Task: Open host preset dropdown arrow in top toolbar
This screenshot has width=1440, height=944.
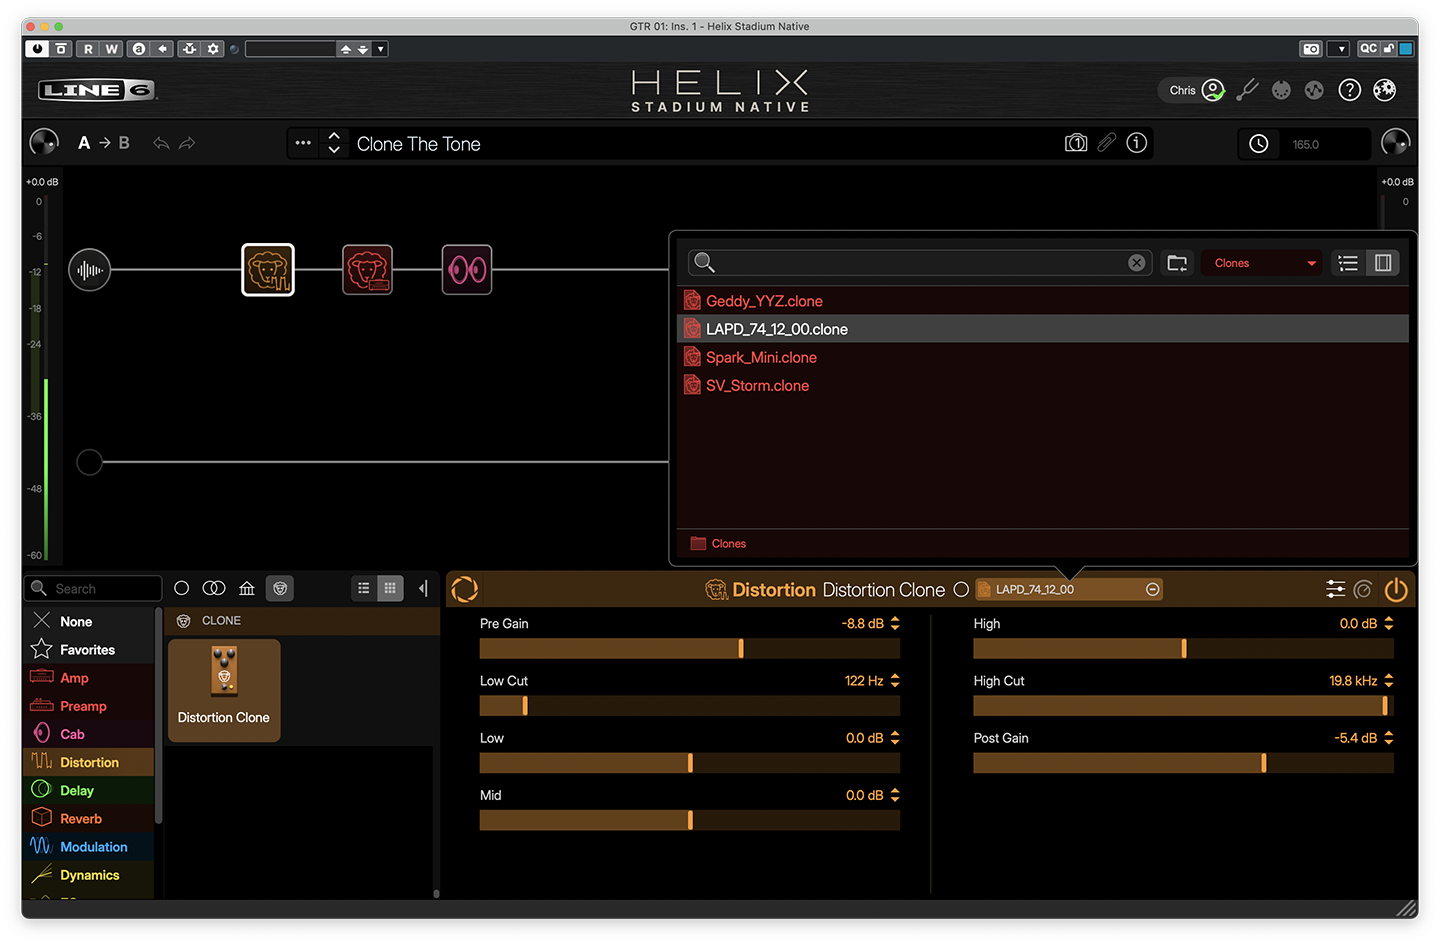Action: [x=380, y=49]
